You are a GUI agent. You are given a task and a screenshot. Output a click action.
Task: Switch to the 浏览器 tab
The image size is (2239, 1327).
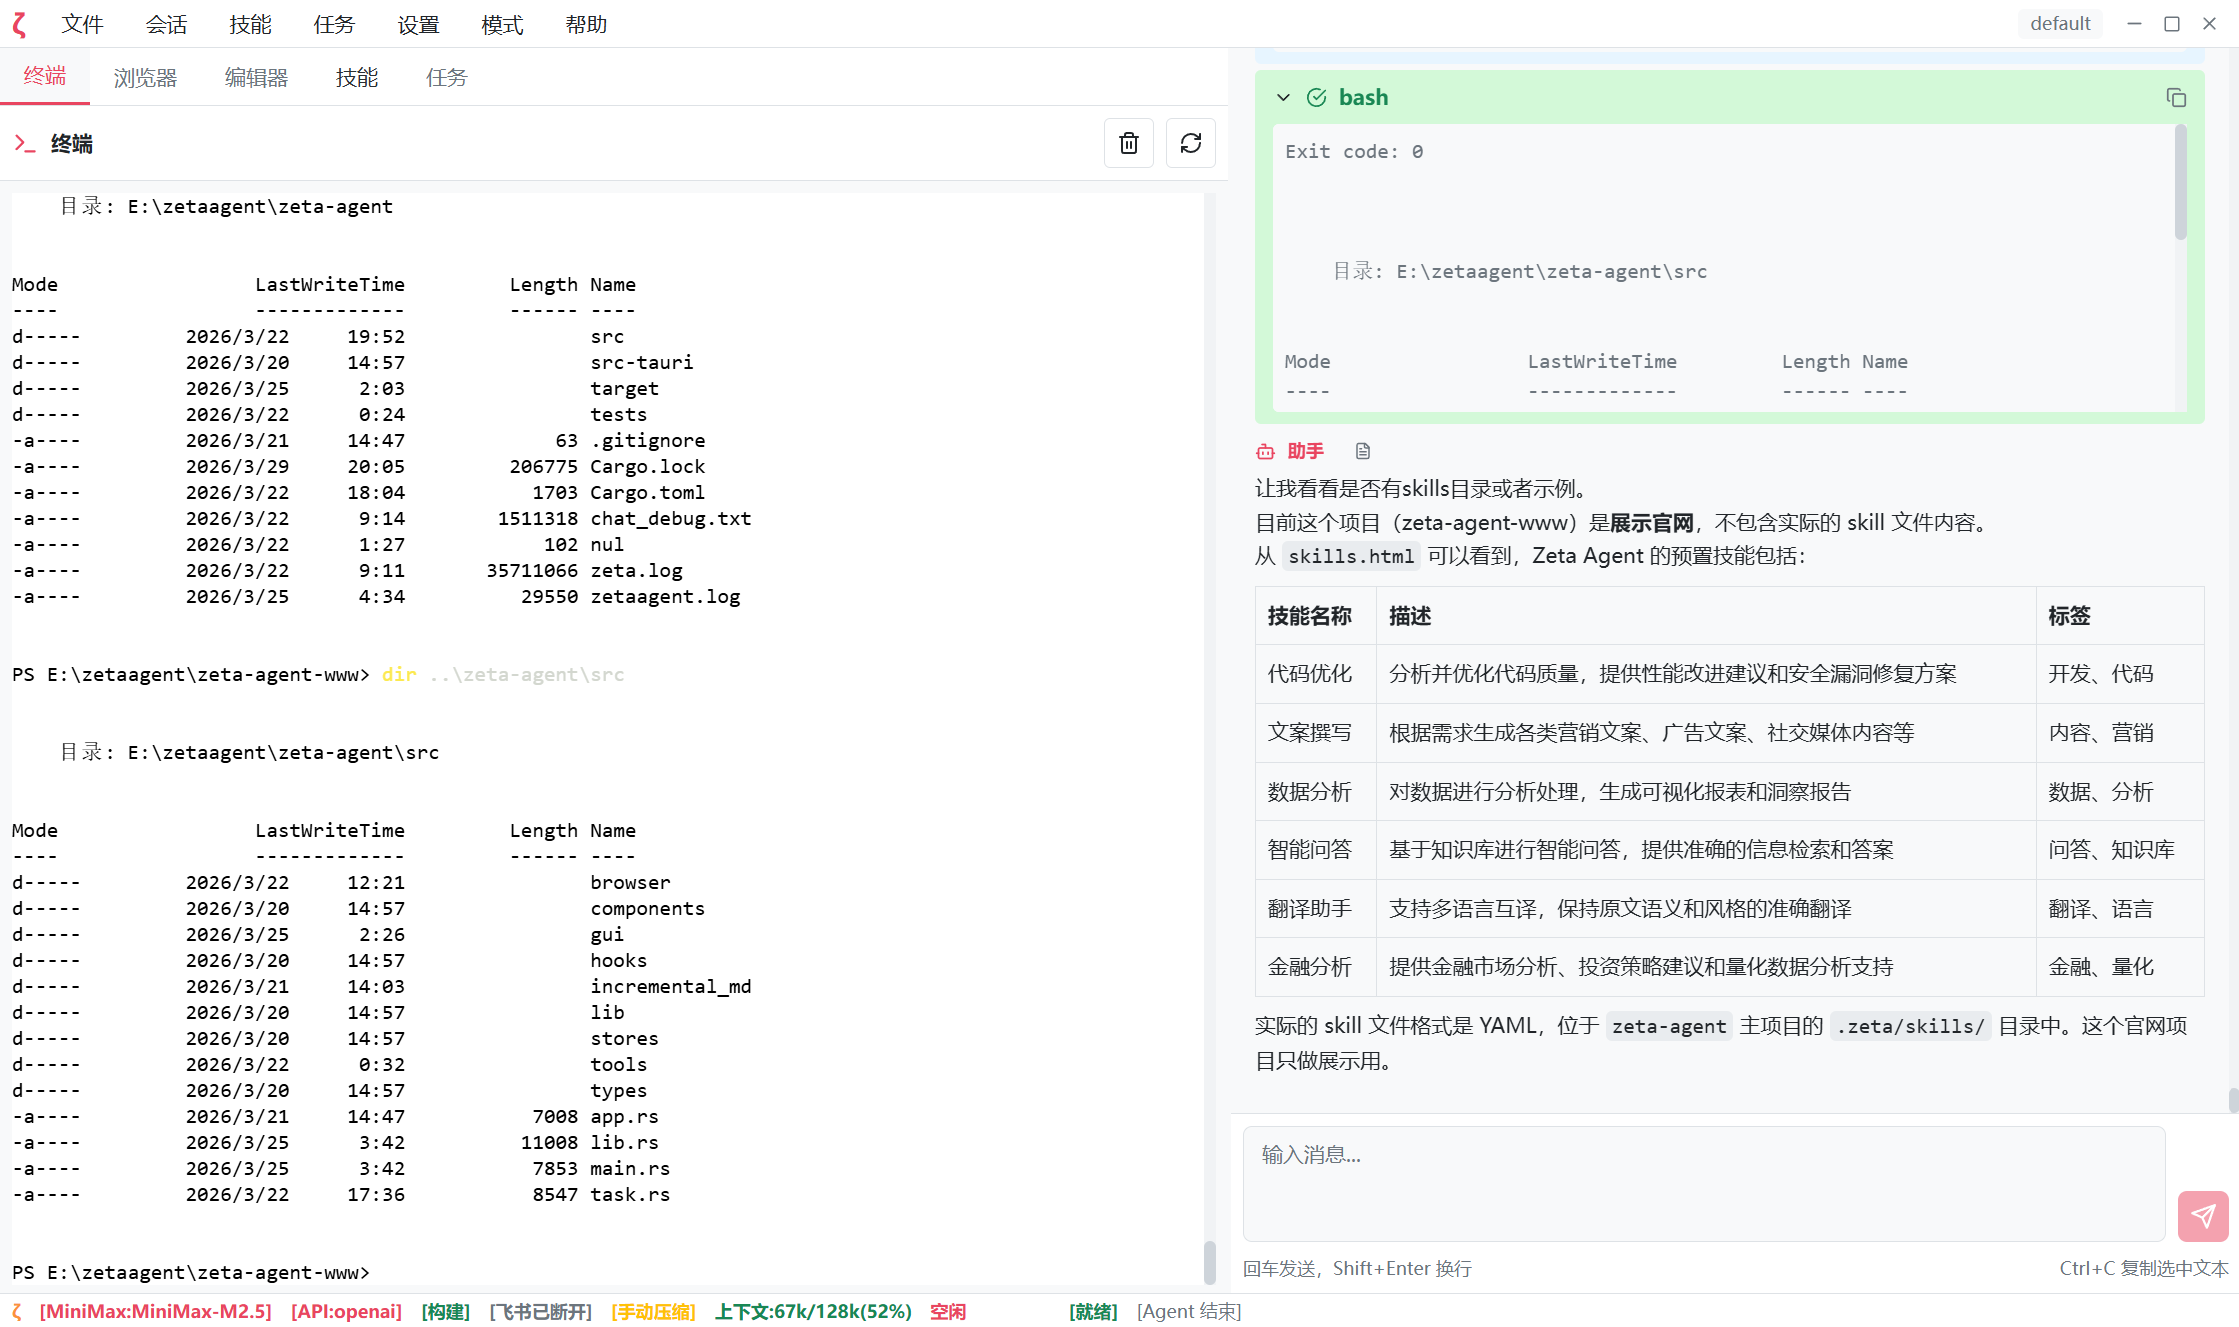coord(145,77)
